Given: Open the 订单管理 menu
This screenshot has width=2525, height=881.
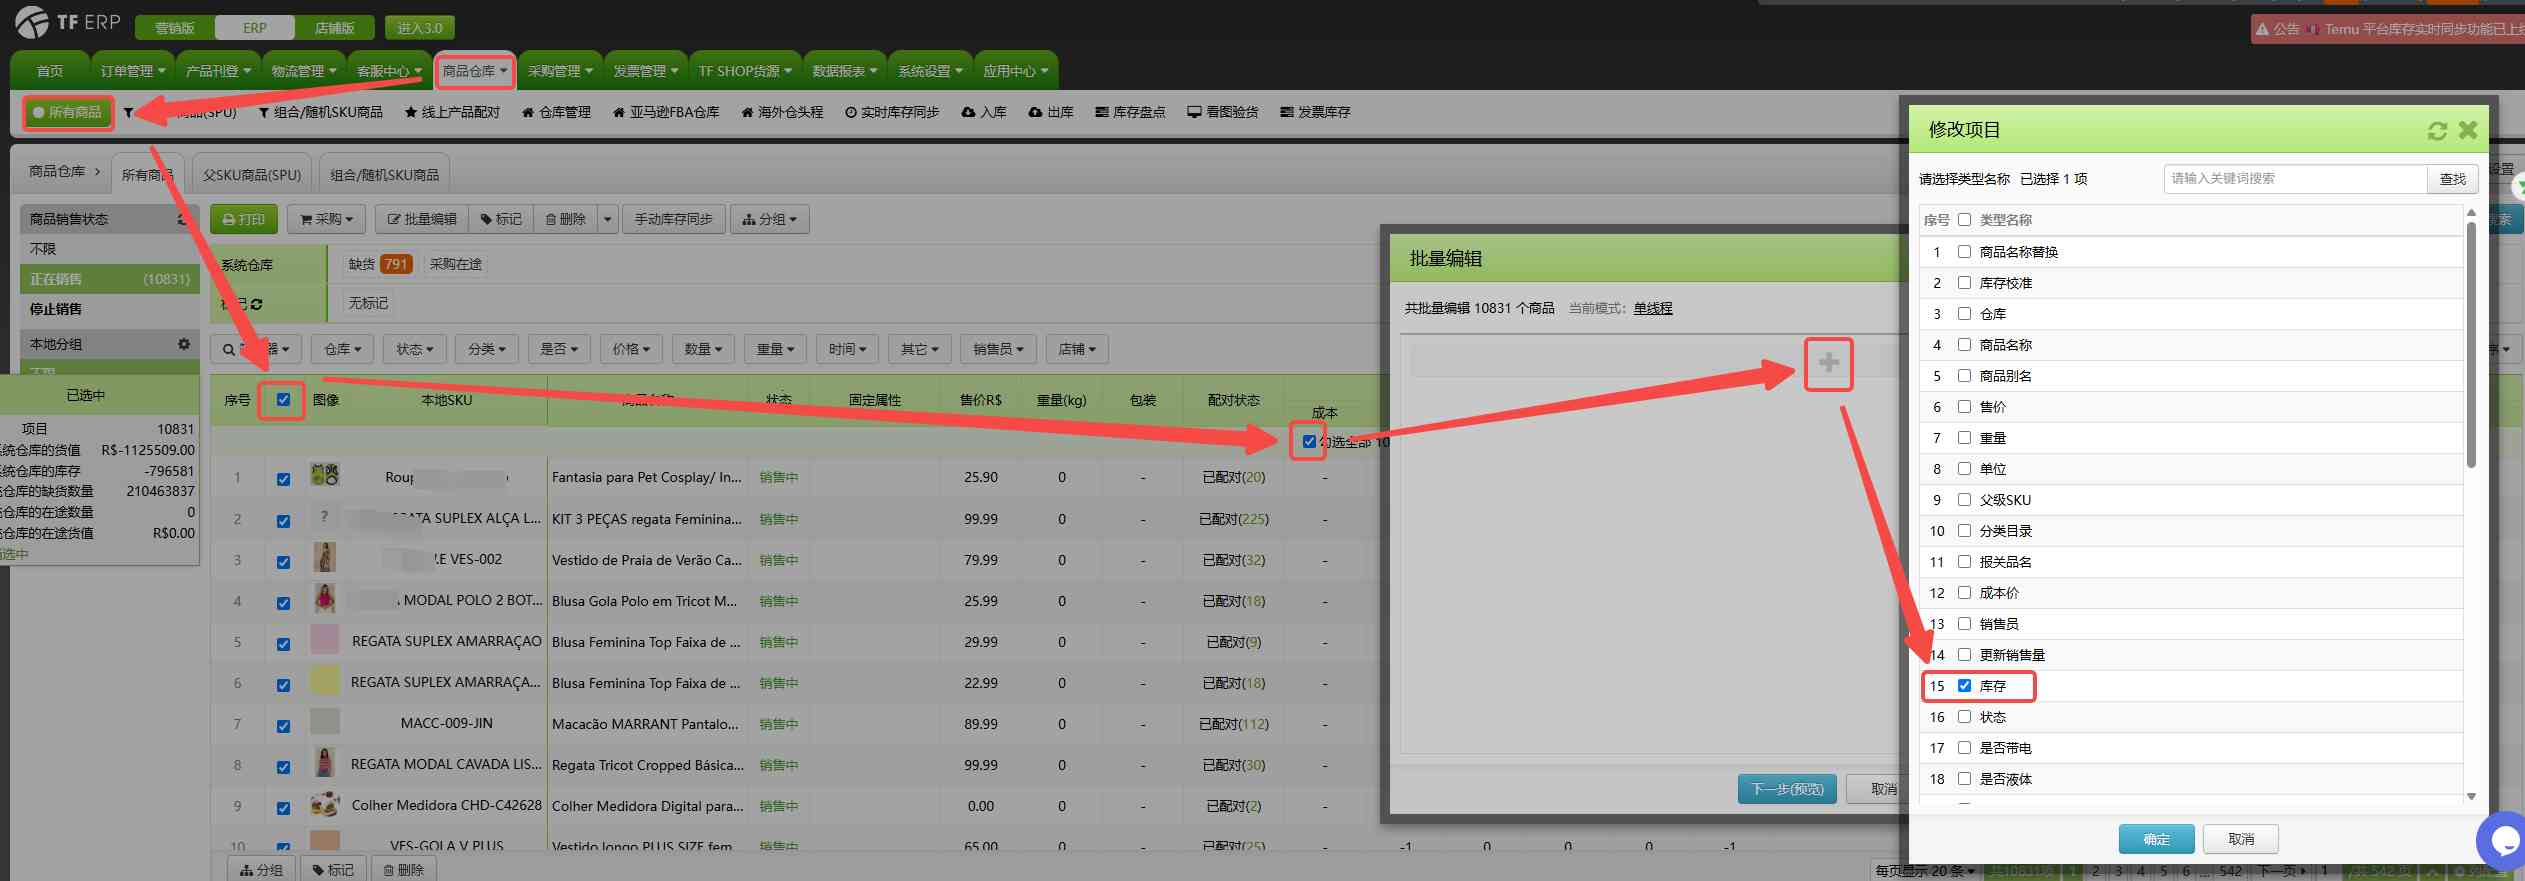Looking at the screenshot, I should [132, 71].
